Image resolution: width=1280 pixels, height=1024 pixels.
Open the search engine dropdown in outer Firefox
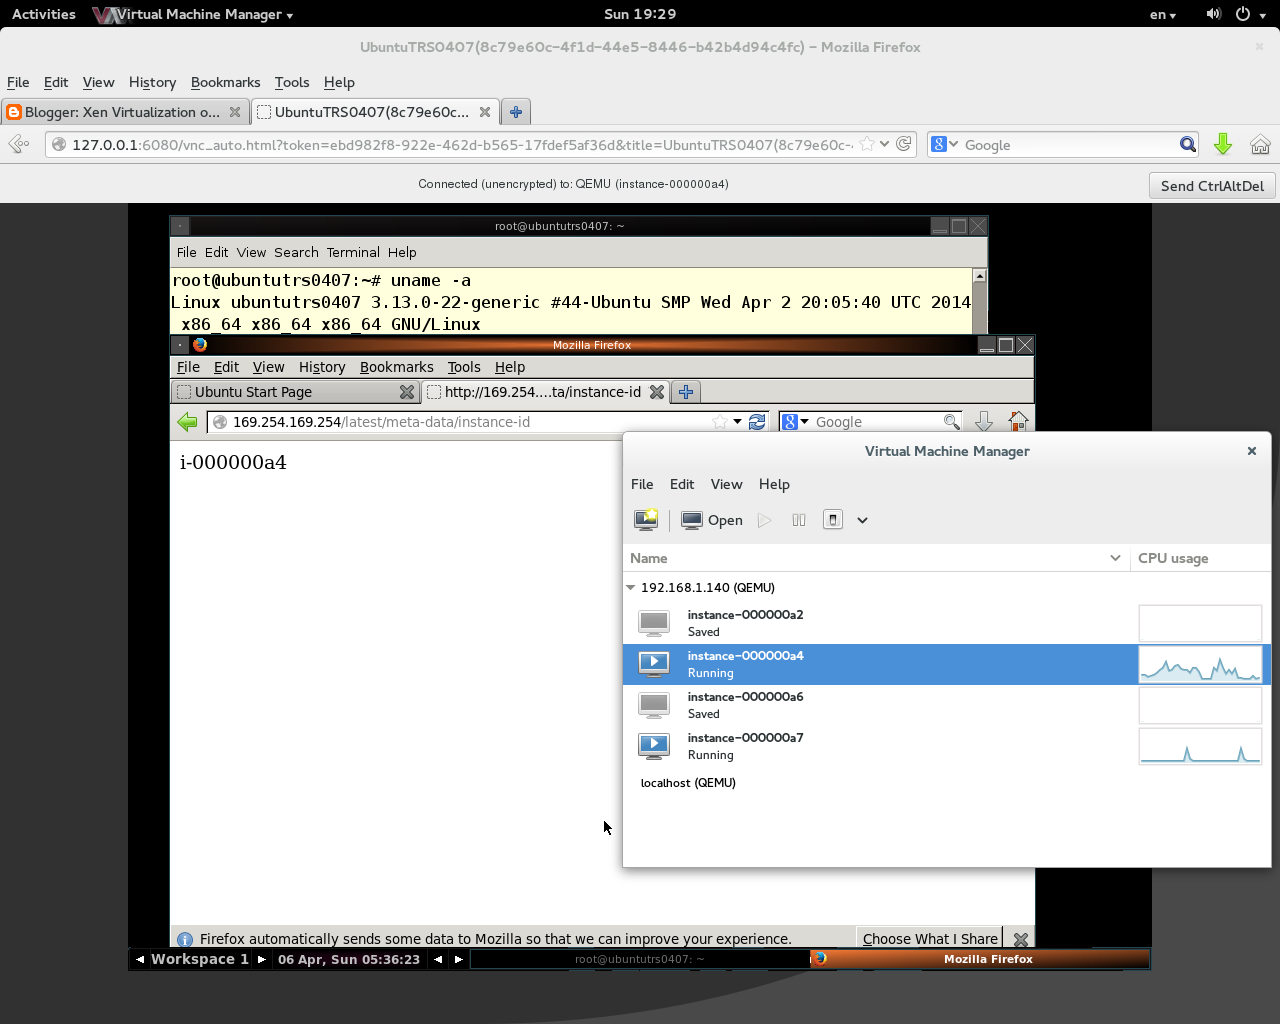943,145
